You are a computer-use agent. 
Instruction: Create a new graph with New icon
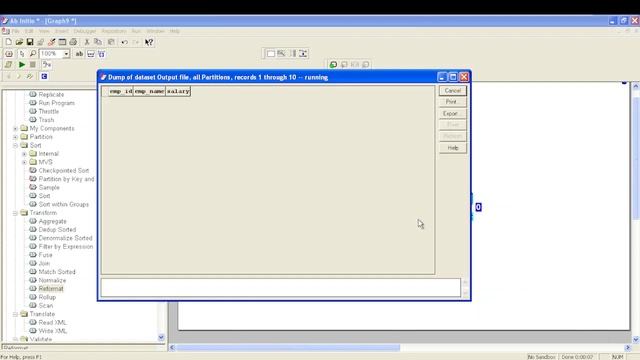(9, 42)
